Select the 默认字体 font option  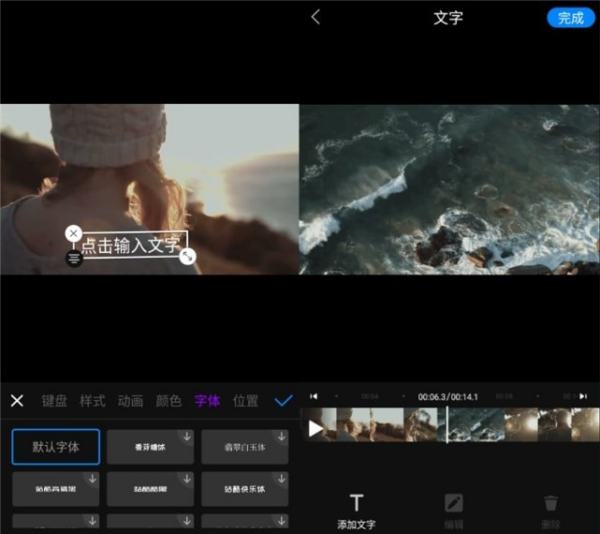pyautogui.click(x=56, y=447)
